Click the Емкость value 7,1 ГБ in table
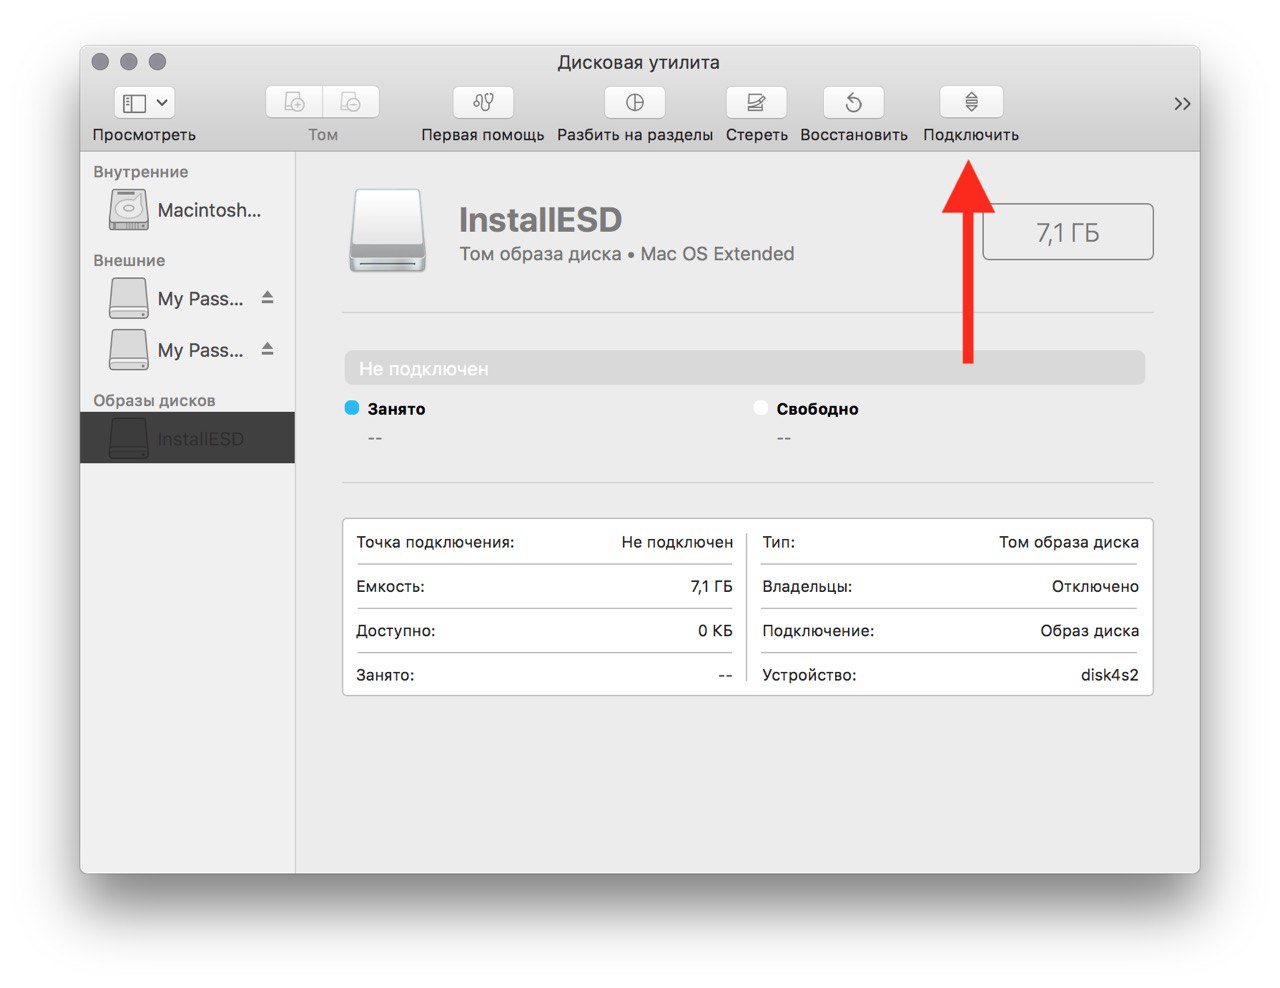 pos(711,586)
